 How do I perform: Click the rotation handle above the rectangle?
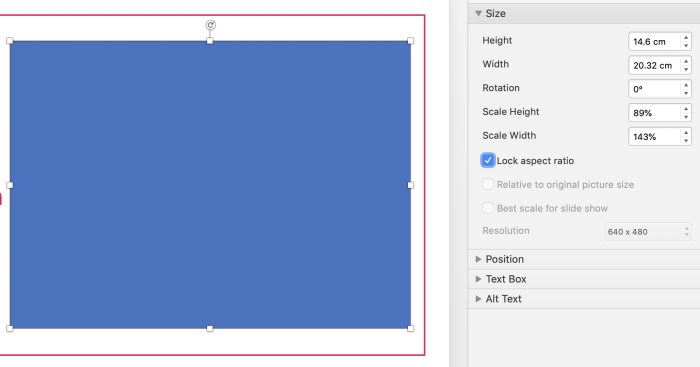click(x=210, y=25)
